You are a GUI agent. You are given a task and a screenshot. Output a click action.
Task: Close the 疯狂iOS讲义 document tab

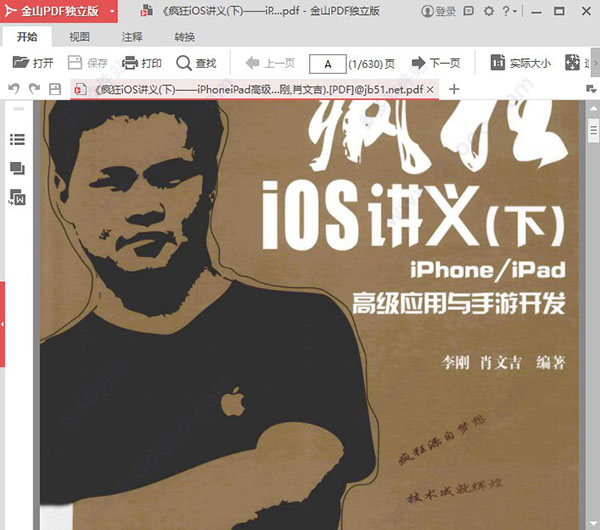430,89
